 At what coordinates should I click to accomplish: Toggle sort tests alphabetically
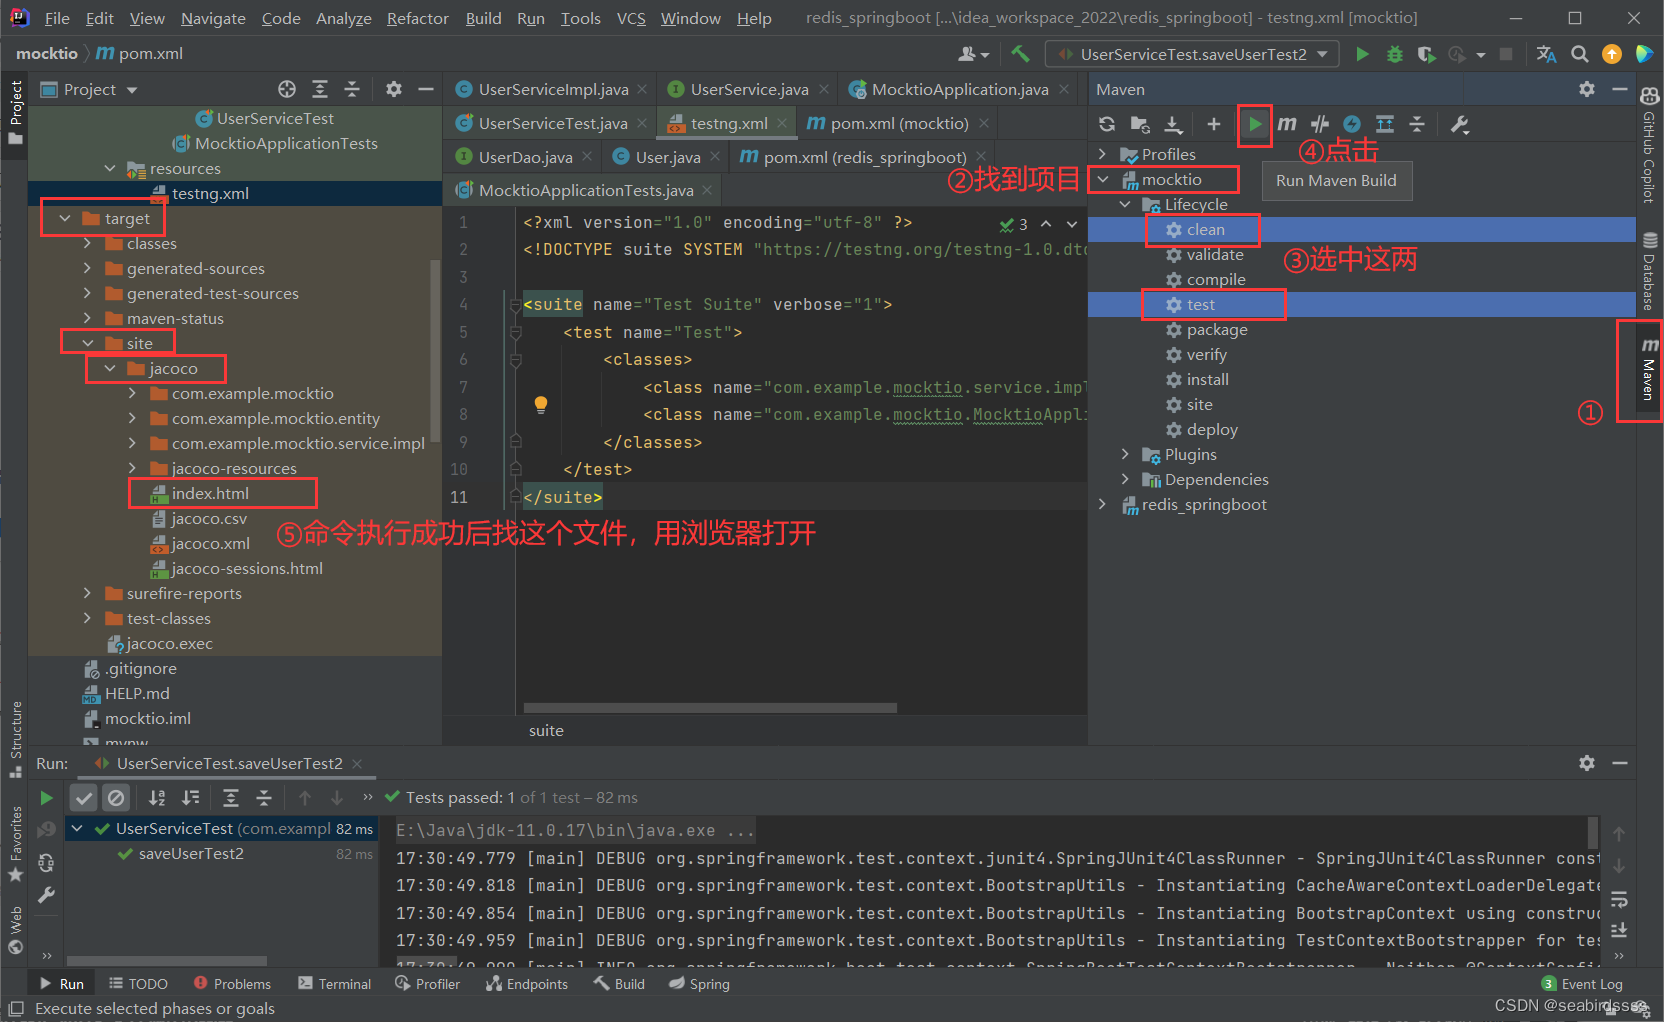(x=157, y=797)
